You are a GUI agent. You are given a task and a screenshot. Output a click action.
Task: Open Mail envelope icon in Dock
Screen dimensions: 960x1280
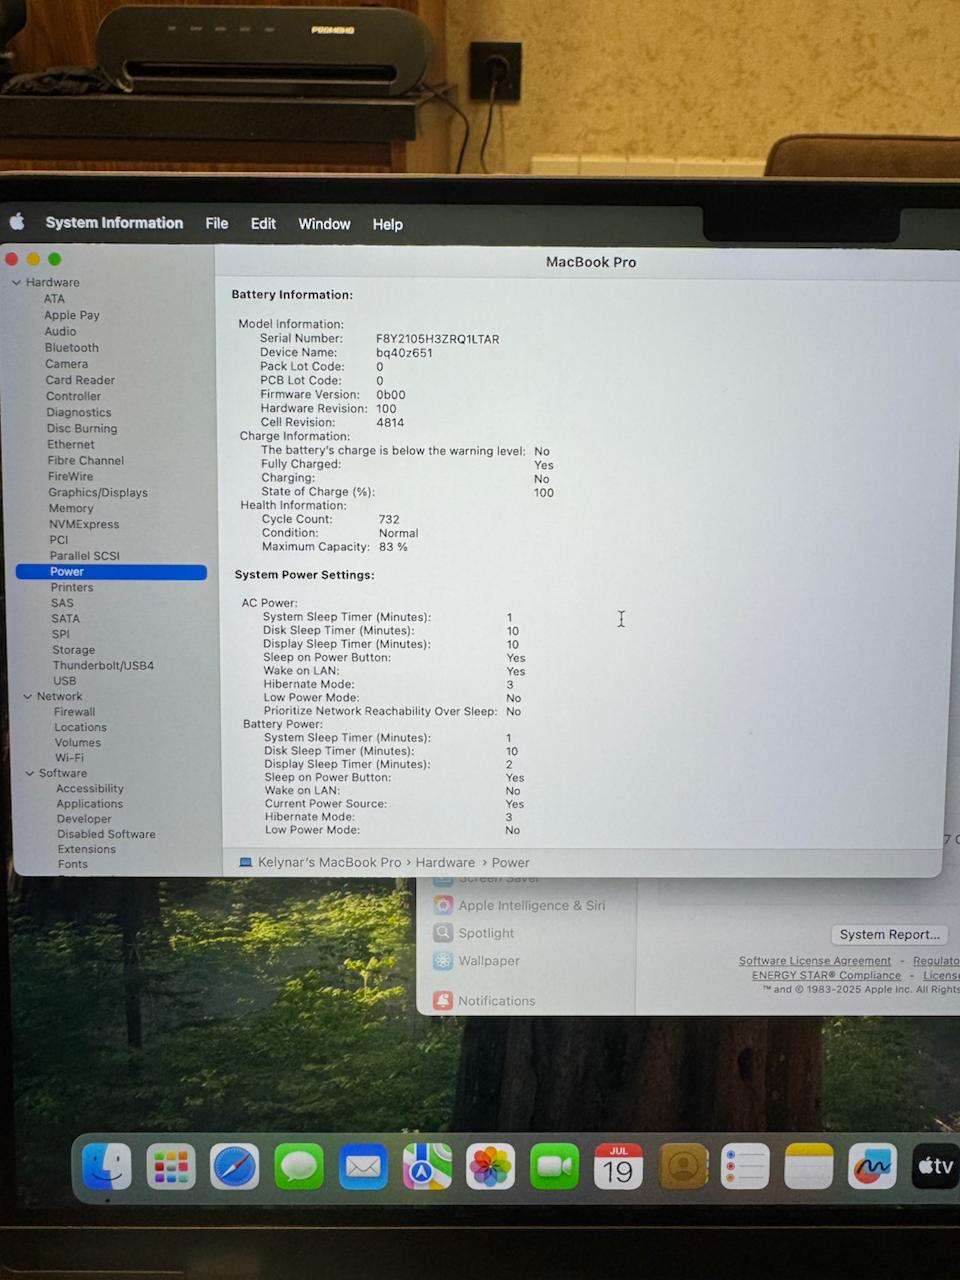pyautogui.click(x=363, y=1166)
